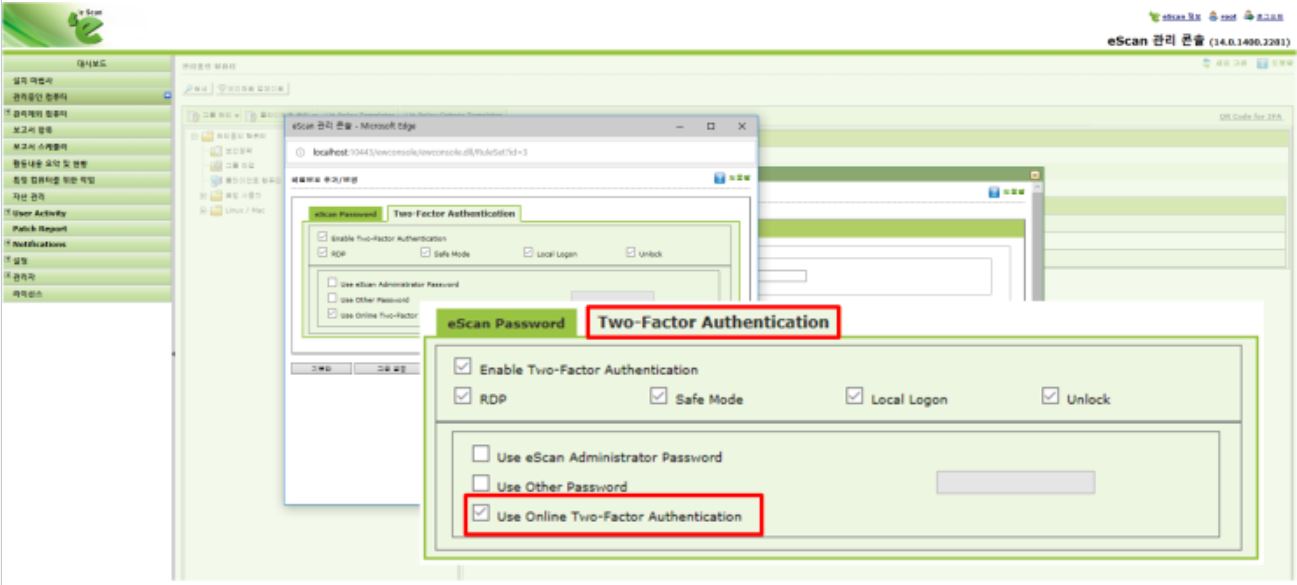Image resolution: width=1297 pixels, height=585 pixels.
Task: Open the Notifications menu
Action: (38, 244)
